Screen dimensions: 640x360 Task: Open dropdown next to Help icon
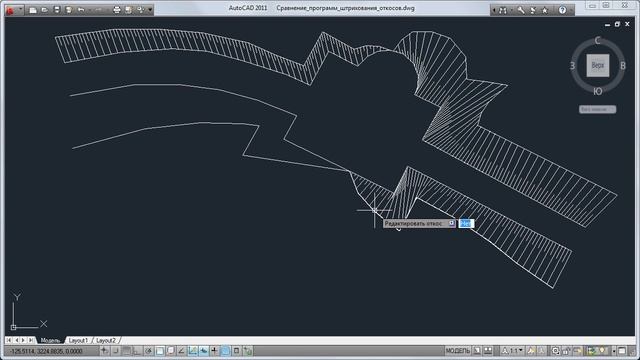[x=571, y=10]
